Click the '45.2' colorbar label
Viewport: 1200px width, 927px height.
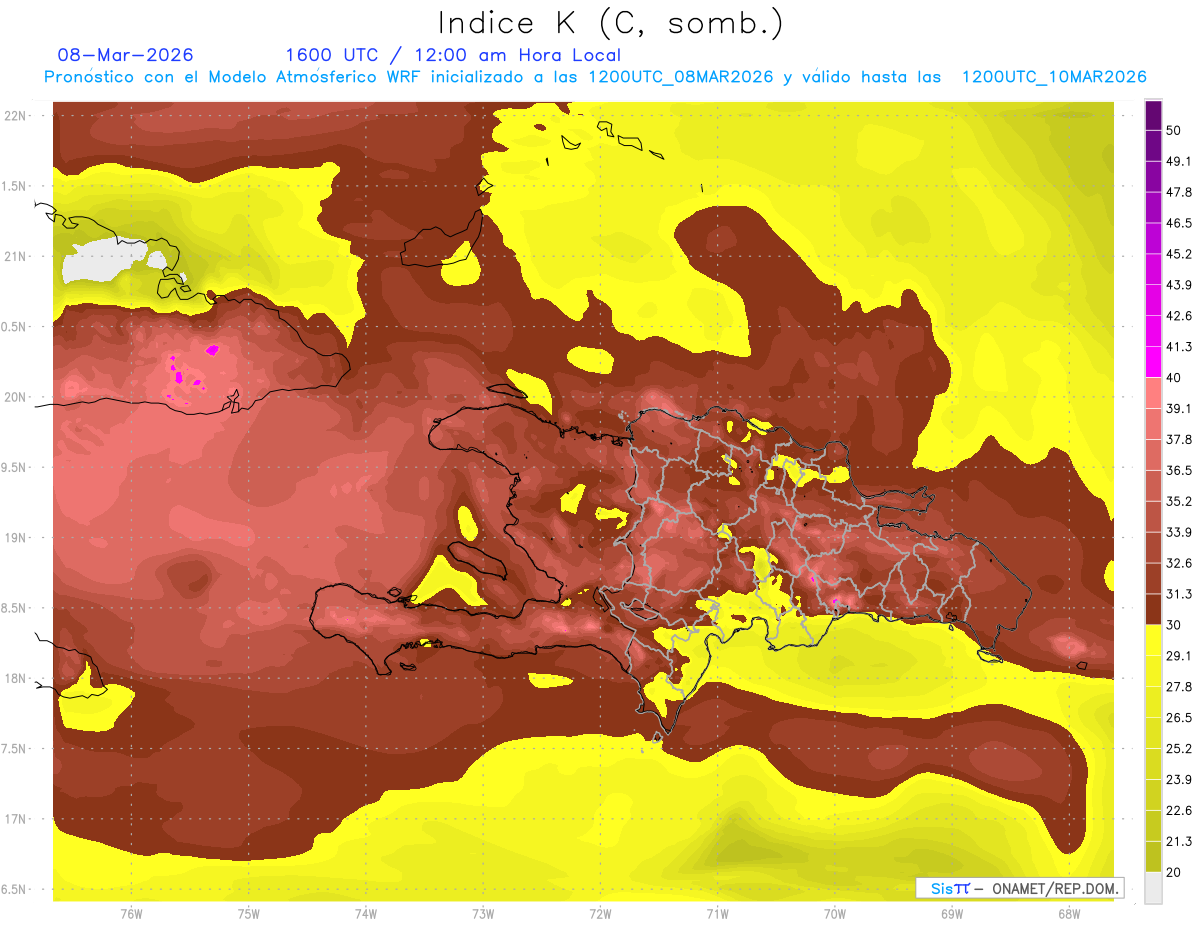[x=1179, y=254]
